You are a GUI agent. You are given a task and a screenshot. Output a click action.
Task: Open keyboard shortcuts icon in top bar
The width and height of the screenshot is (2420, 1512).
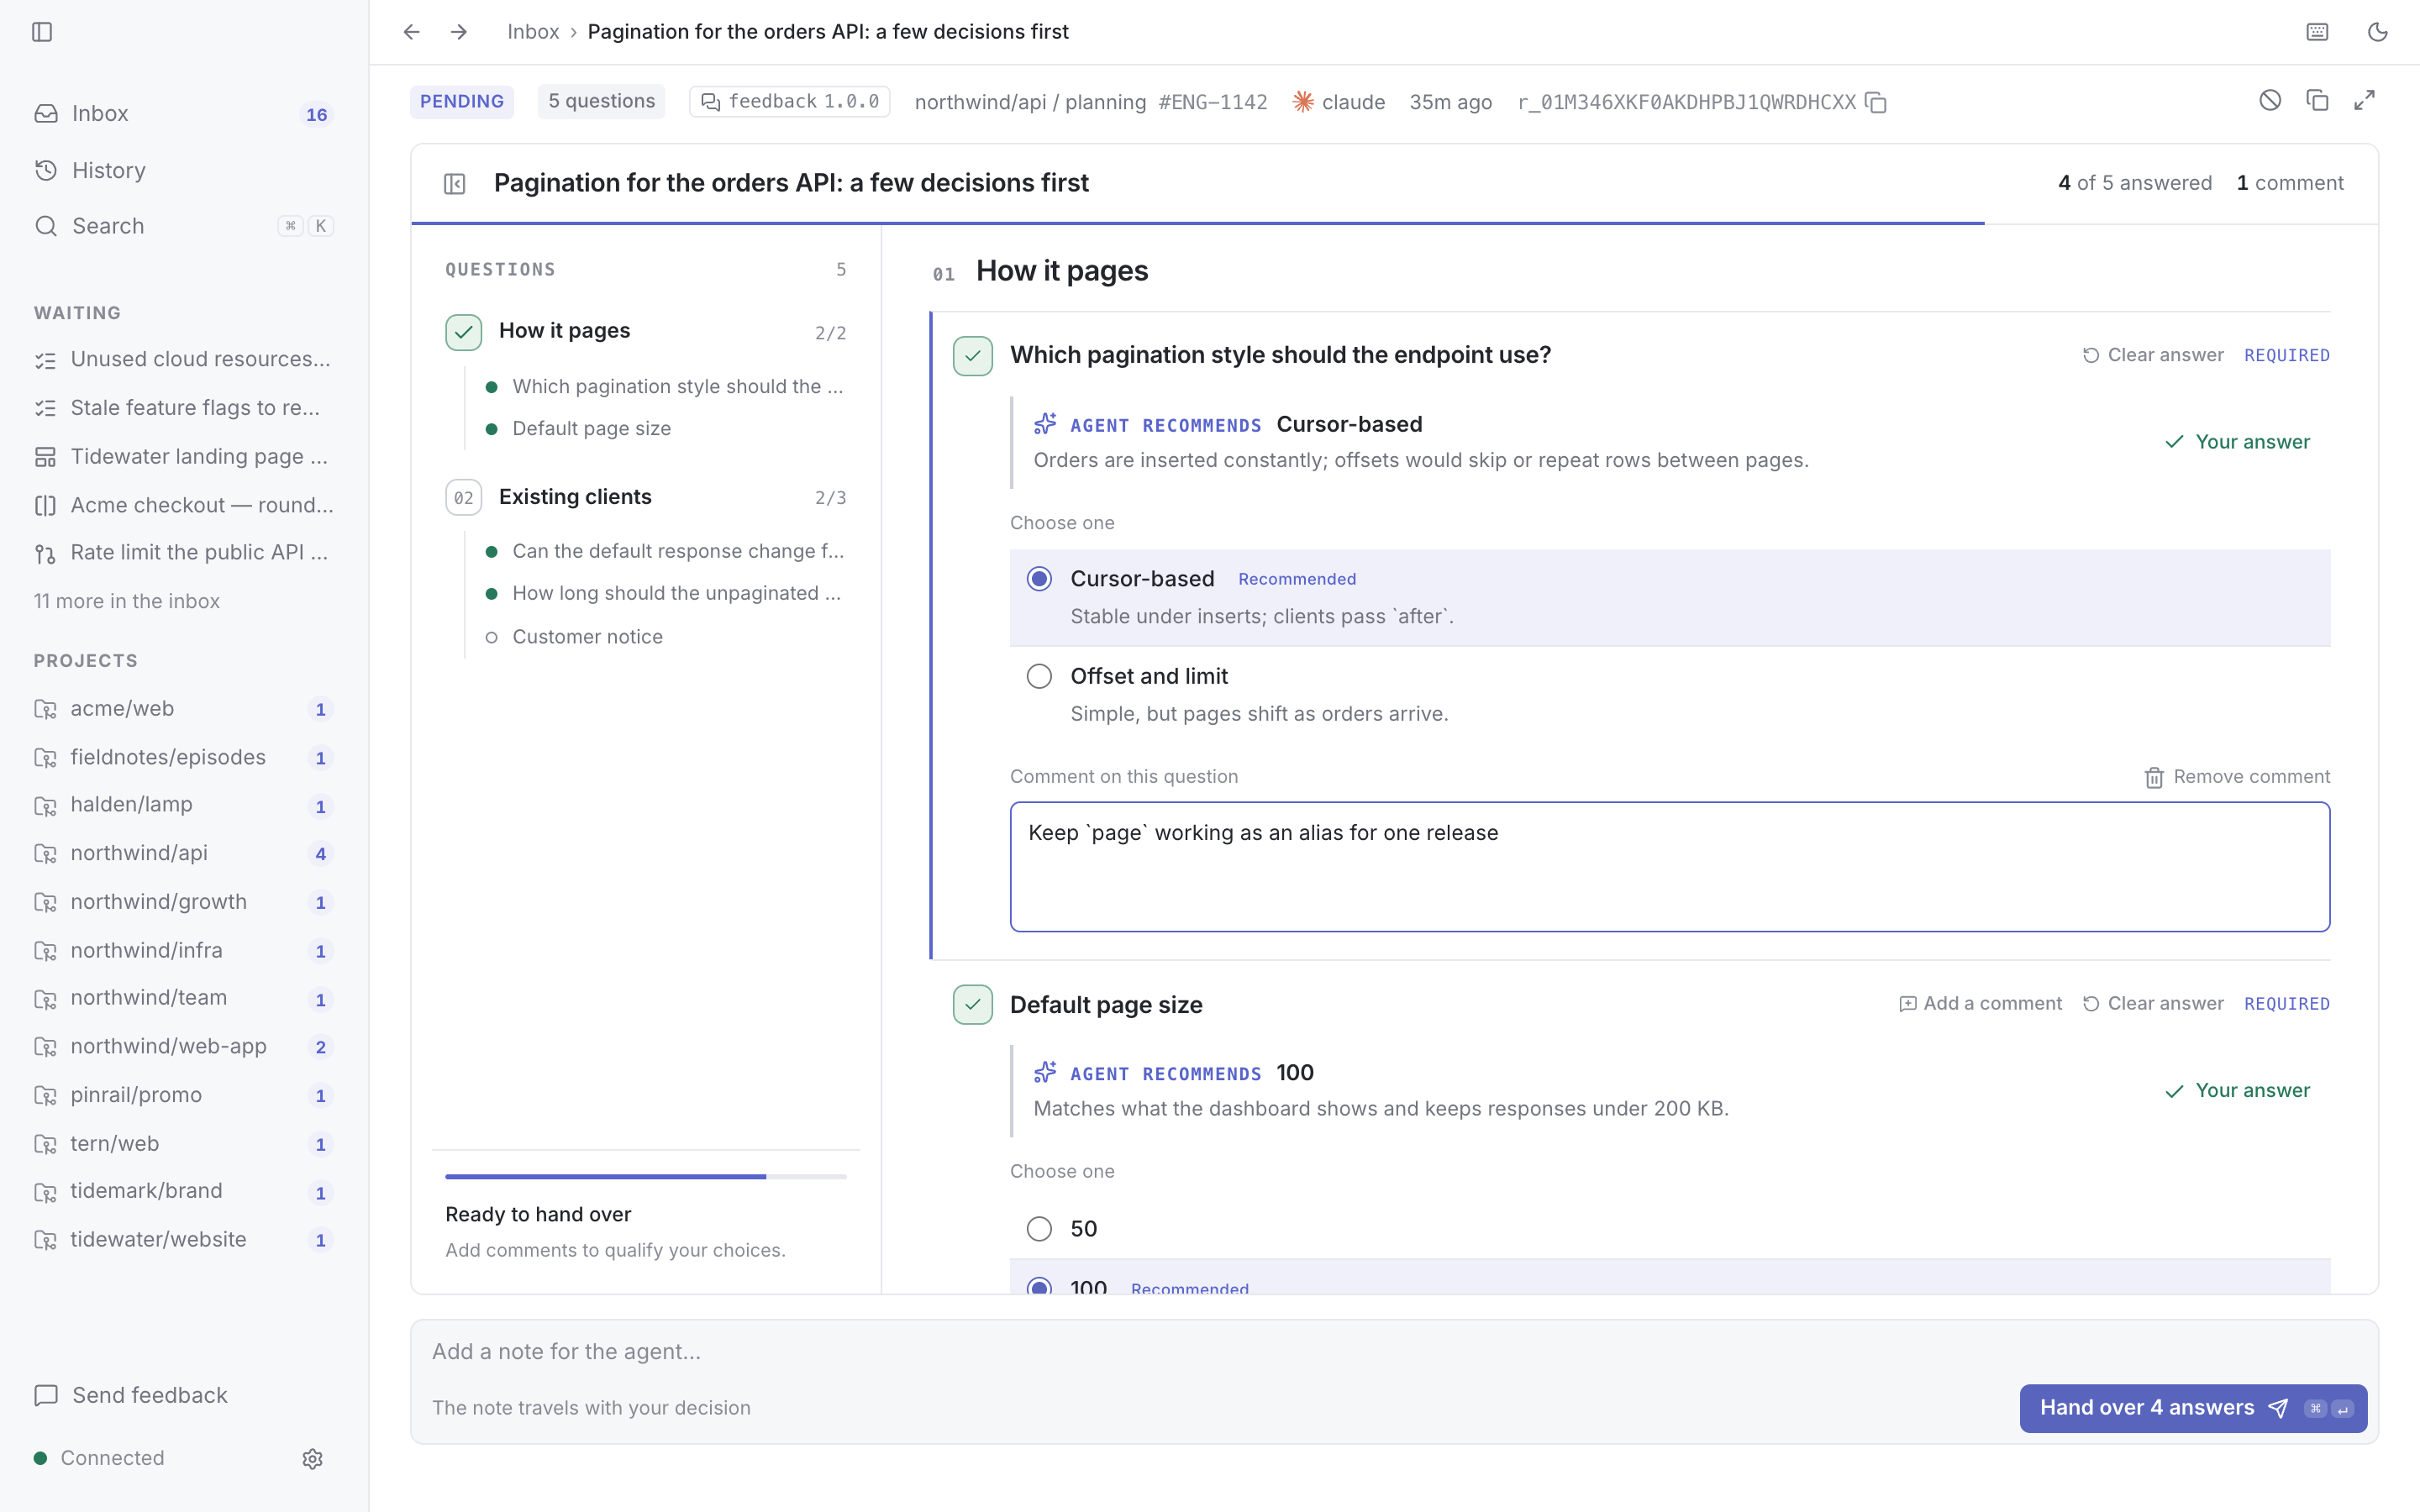[2317, 32]
